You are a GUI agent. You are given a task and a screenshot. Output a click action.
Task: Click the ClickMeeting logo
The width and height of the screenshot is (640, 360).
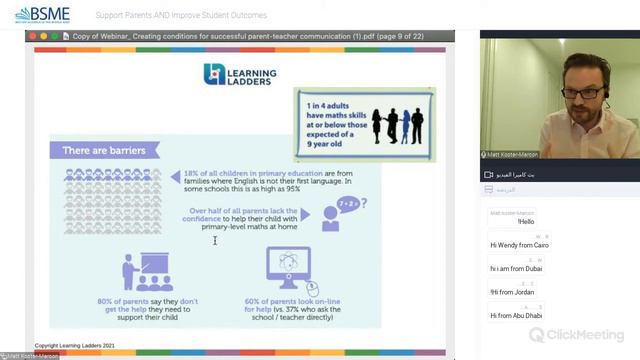pyautogui.click(x=576, y=335)
